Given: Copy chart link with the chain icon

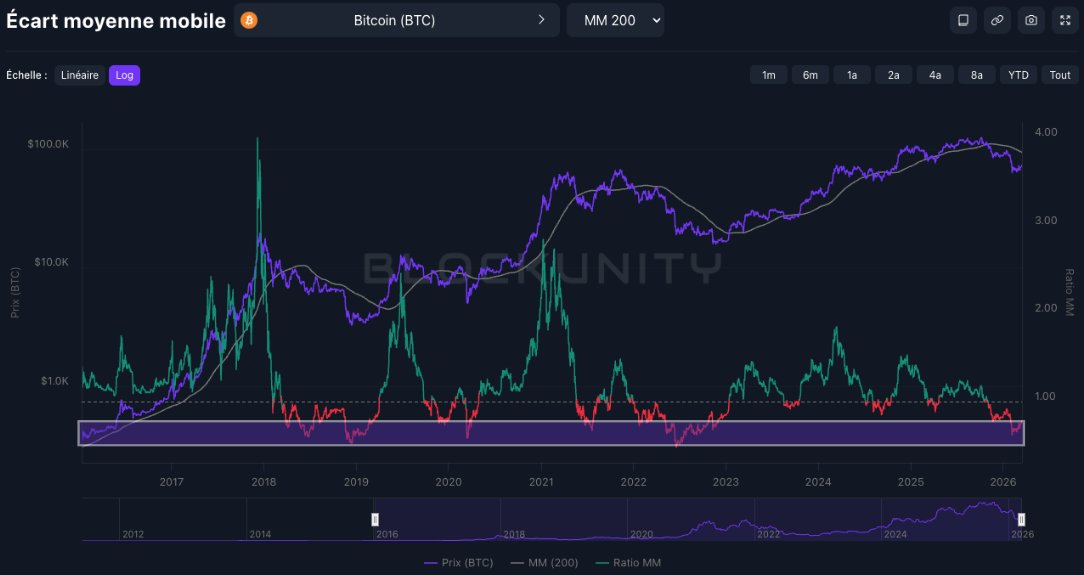Looking at the screenshot, I should (x=997, y=20).
